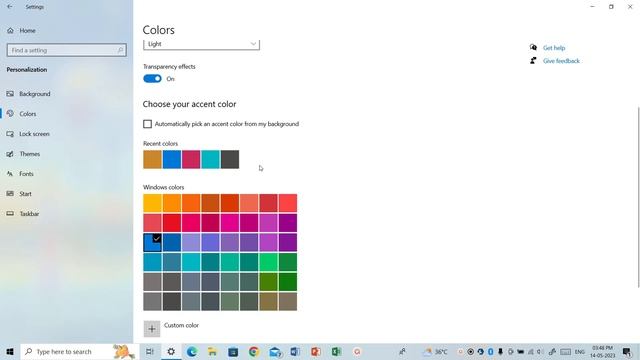Open the red circle app on the taskbar
Image resolution: width=640 pixels, height=360 pixels.
[x=357, y=351]
